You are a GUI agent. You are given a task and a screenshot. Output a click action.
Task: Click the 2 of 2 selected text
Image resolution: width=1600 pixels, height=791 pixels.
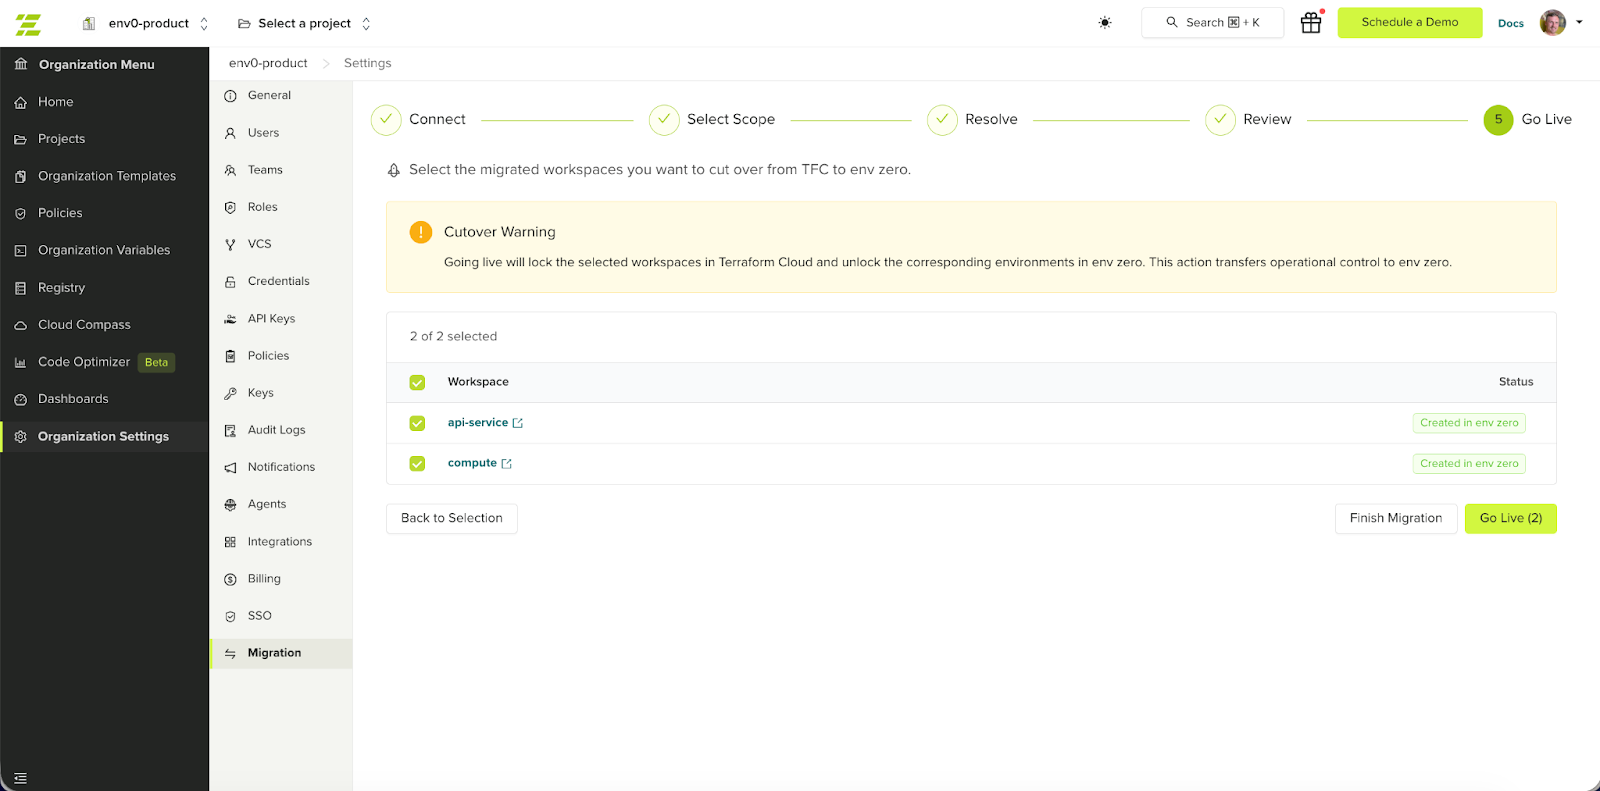coord(453,336)
